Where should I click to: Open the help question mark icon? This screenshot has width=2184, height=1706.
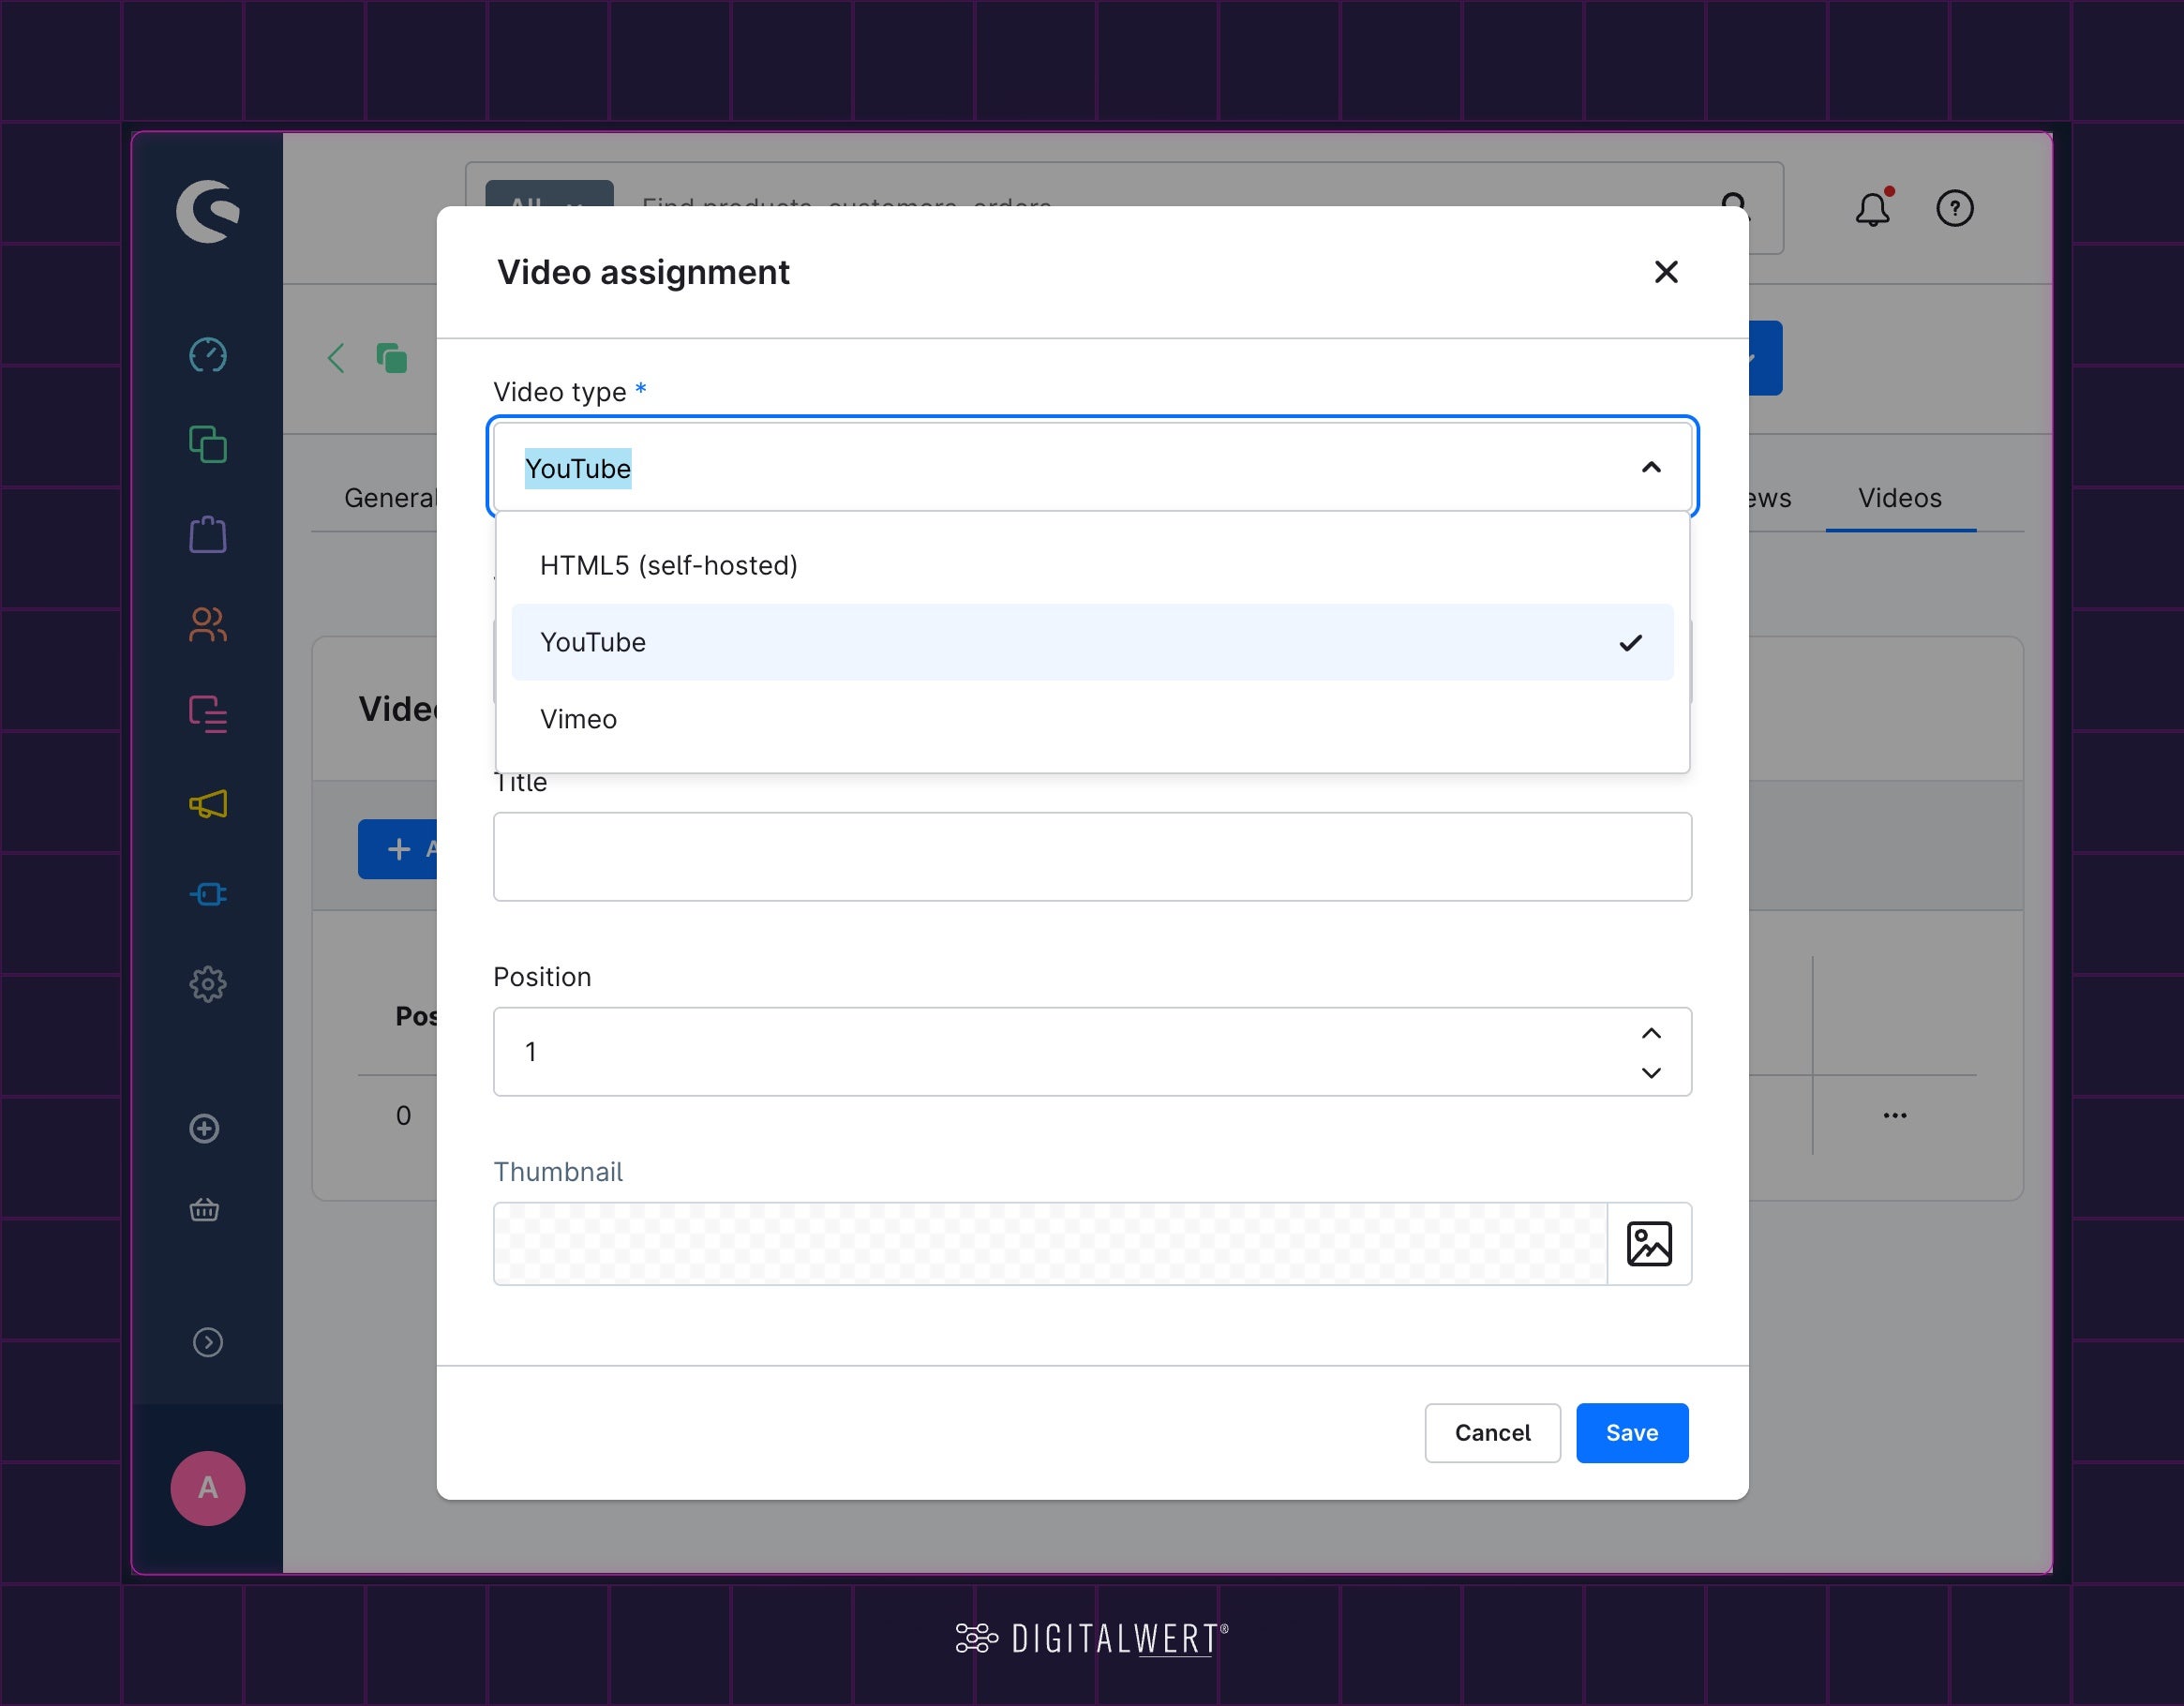[1955, 208]
